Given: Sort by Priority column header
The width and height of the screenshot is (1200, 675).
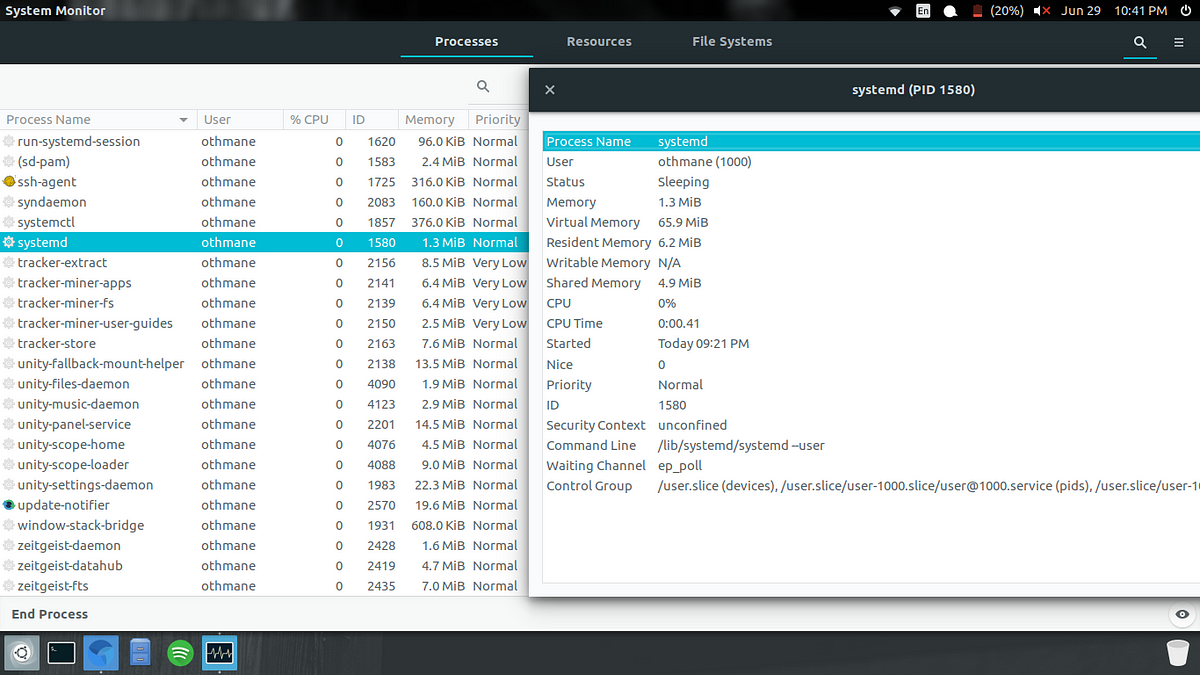Looking at the screenshot, I should coord(498,119).
